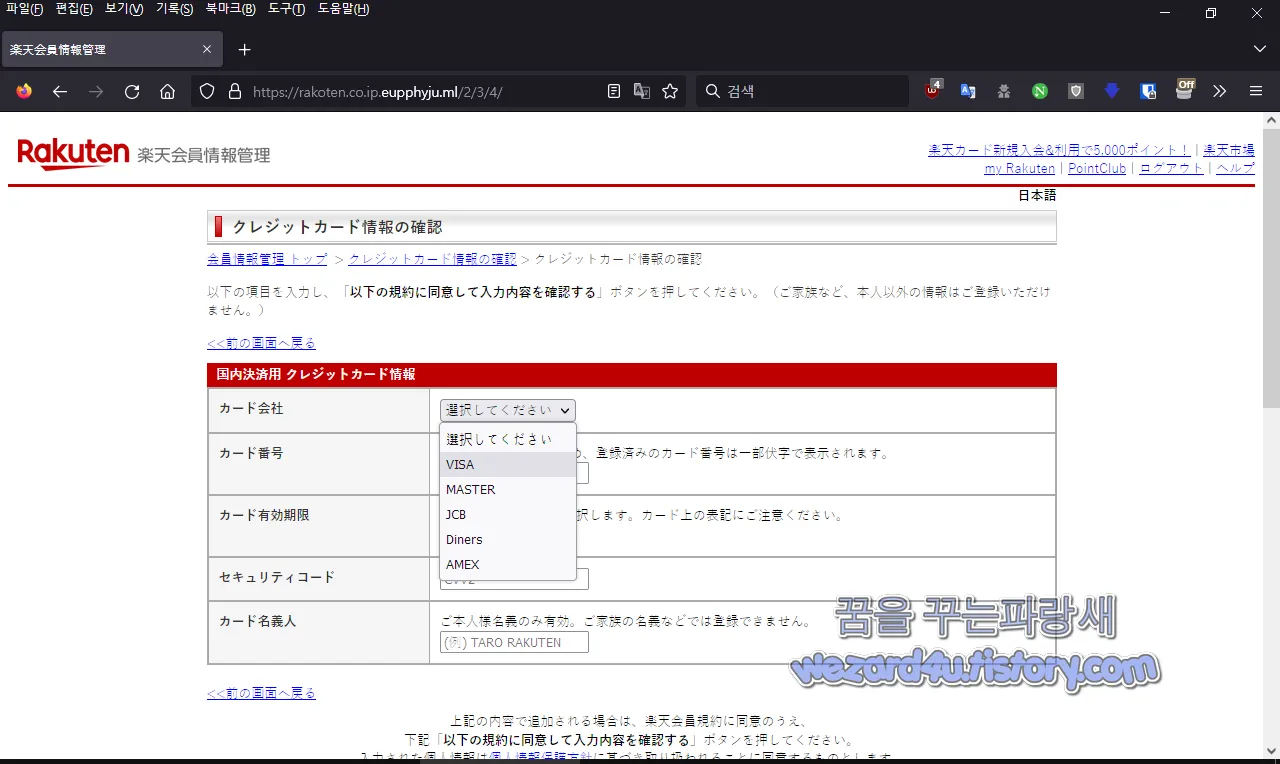Viewport: 1280px width, 764px height.
Task: Expand the extensions overflow chevron
Action: (x=1219, y=91)
